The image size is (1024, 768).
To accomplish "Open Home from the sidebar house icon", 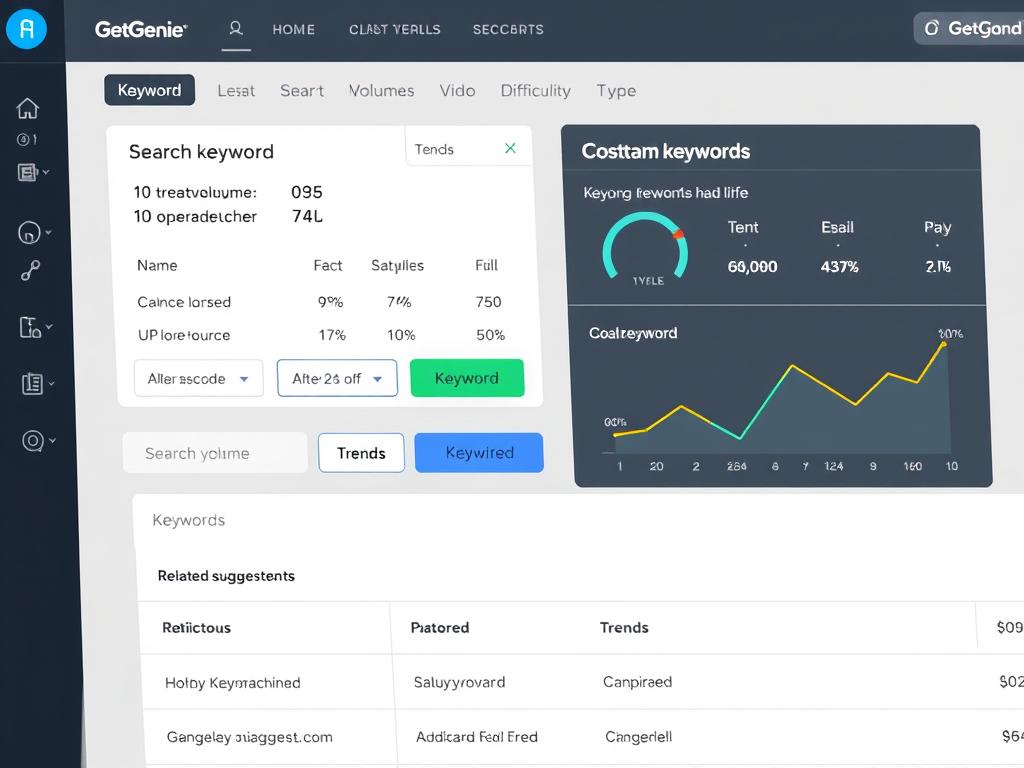I will 28,108.
